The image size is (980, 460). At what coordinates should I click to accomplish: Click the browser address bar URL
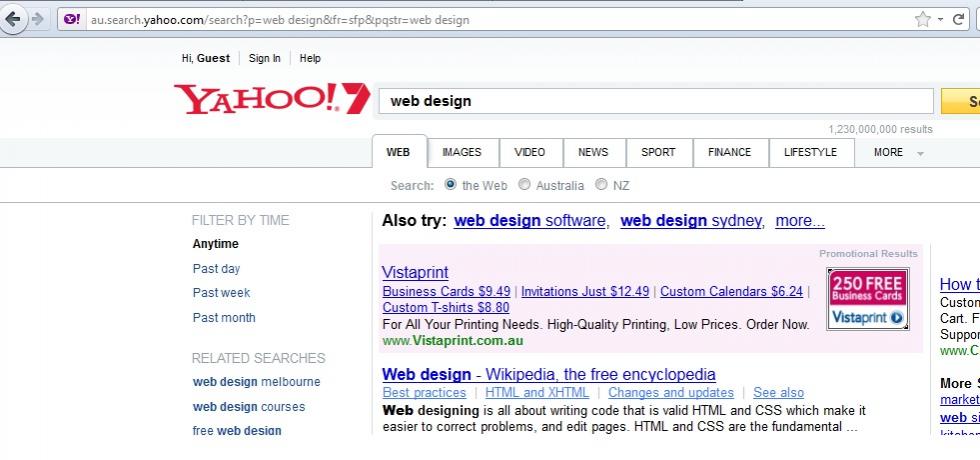280,20
